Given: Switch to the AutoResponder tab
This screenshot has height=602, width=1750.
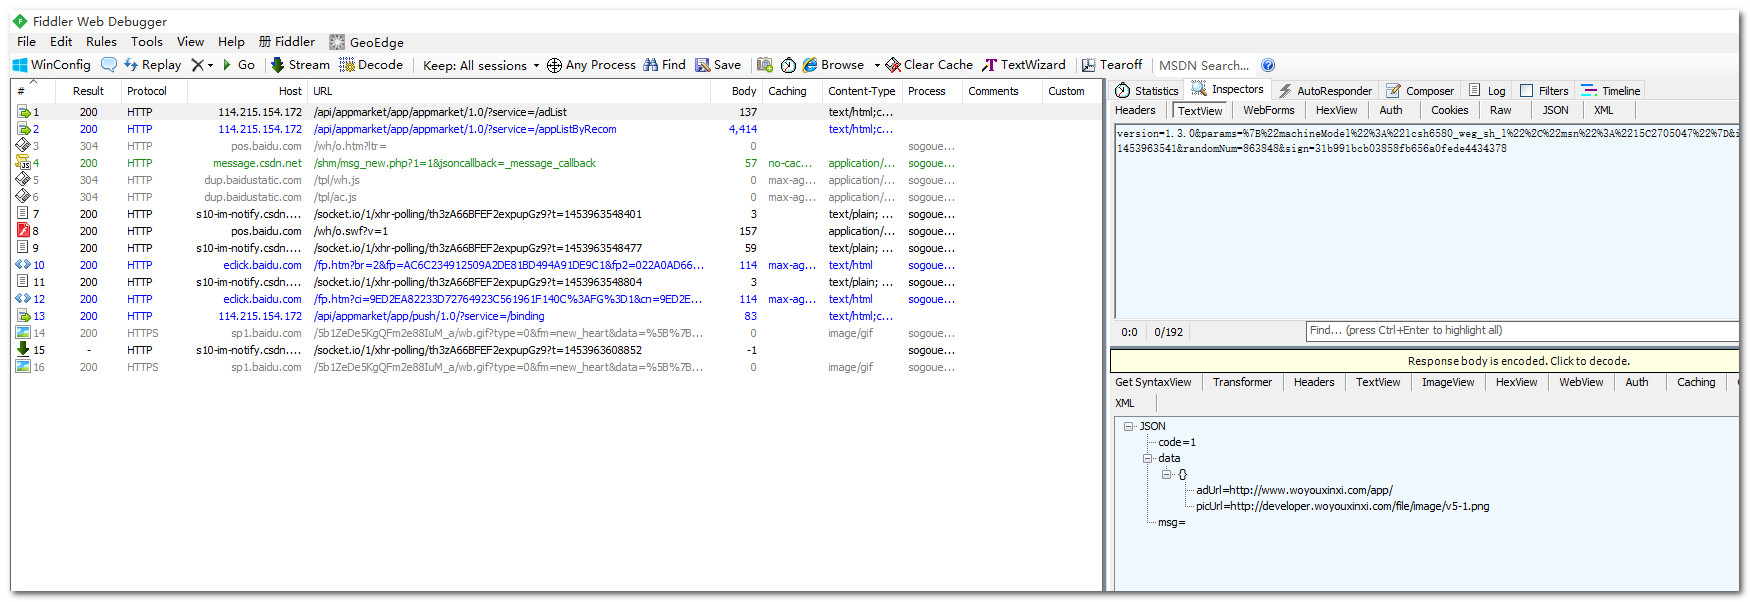Looking at the screenshot, I should [1325, 91].
